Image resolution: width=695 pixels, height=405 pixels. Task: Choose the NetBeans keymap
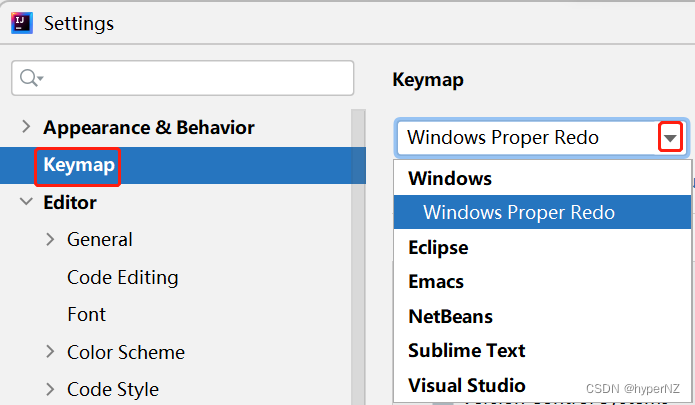[543, 316]
